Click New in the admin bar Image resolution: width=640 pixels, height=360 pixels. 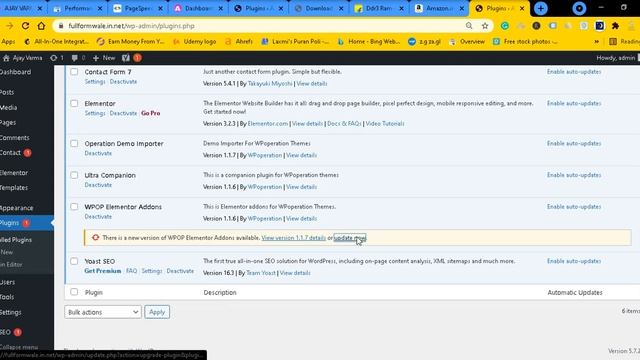104,58
